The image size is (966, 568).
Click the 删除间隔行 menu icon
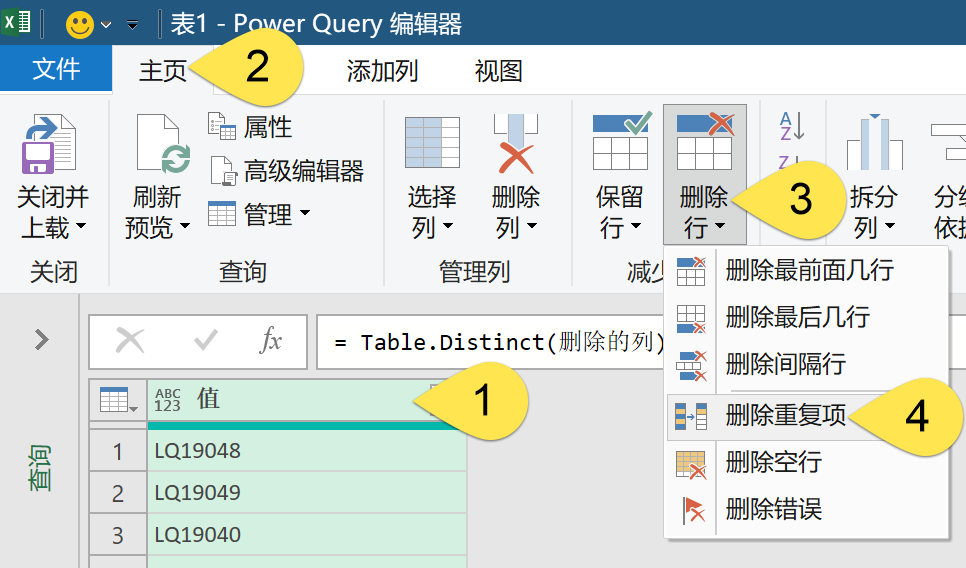[x=691, y=365]
